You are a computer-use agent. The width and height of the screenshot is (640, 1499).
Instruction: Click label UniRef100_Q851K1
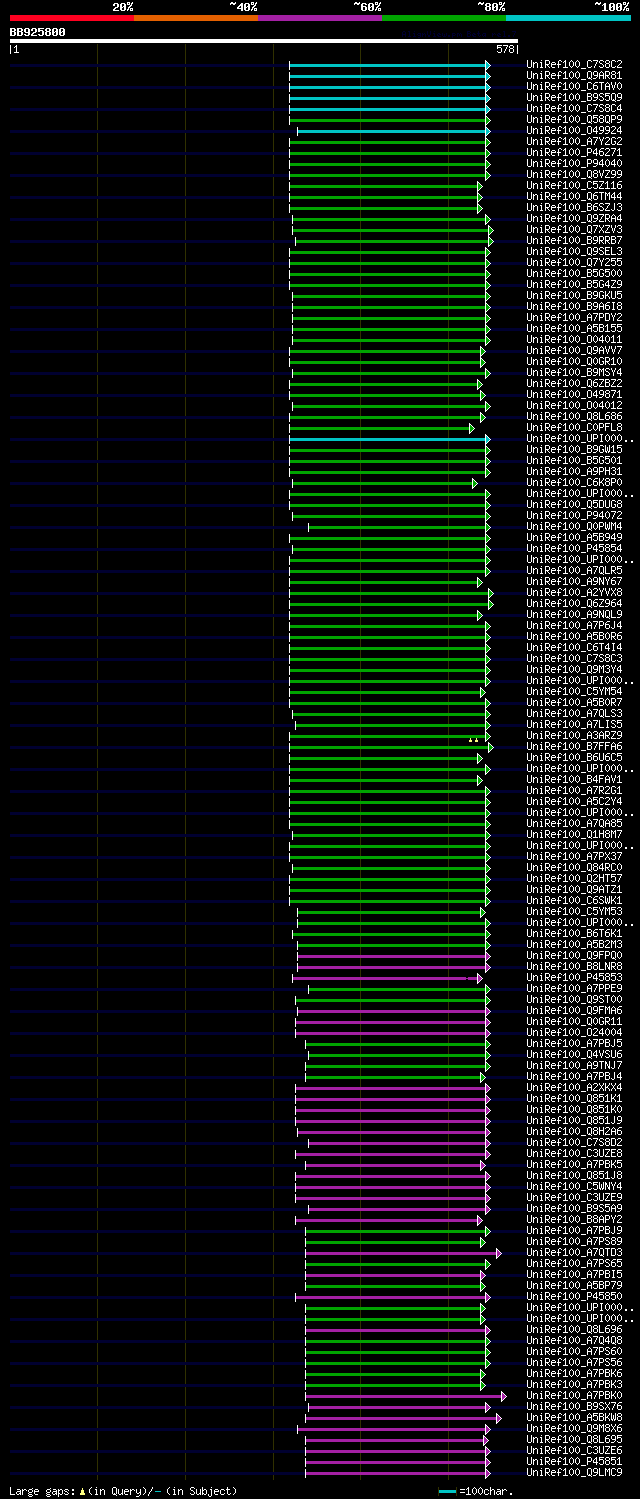pos(574,1099)
